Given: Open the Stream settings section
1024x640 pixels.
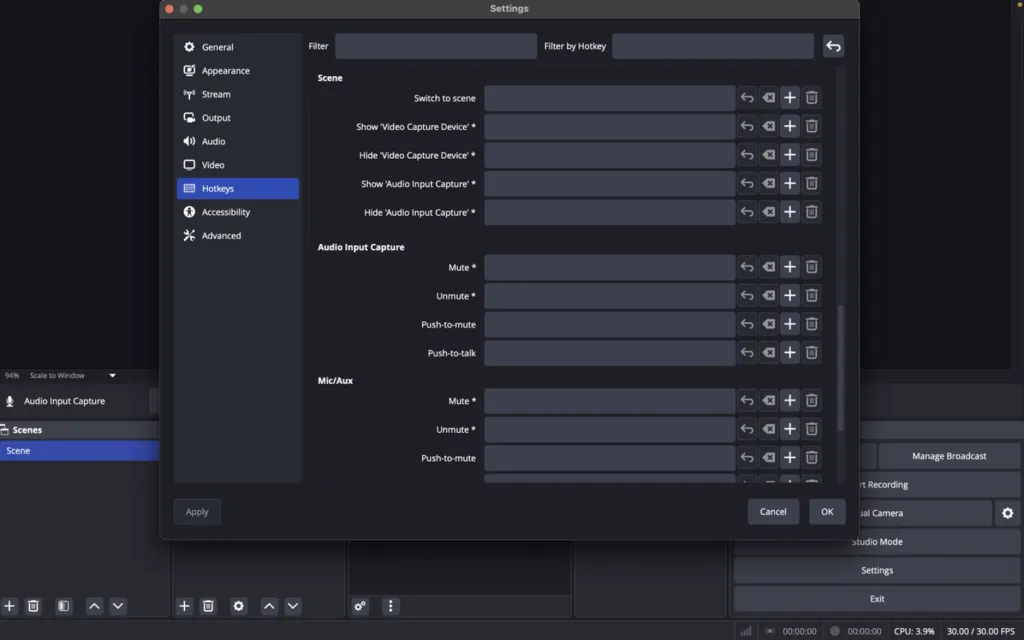Looking at the screenshot, I should coord(238,94).
